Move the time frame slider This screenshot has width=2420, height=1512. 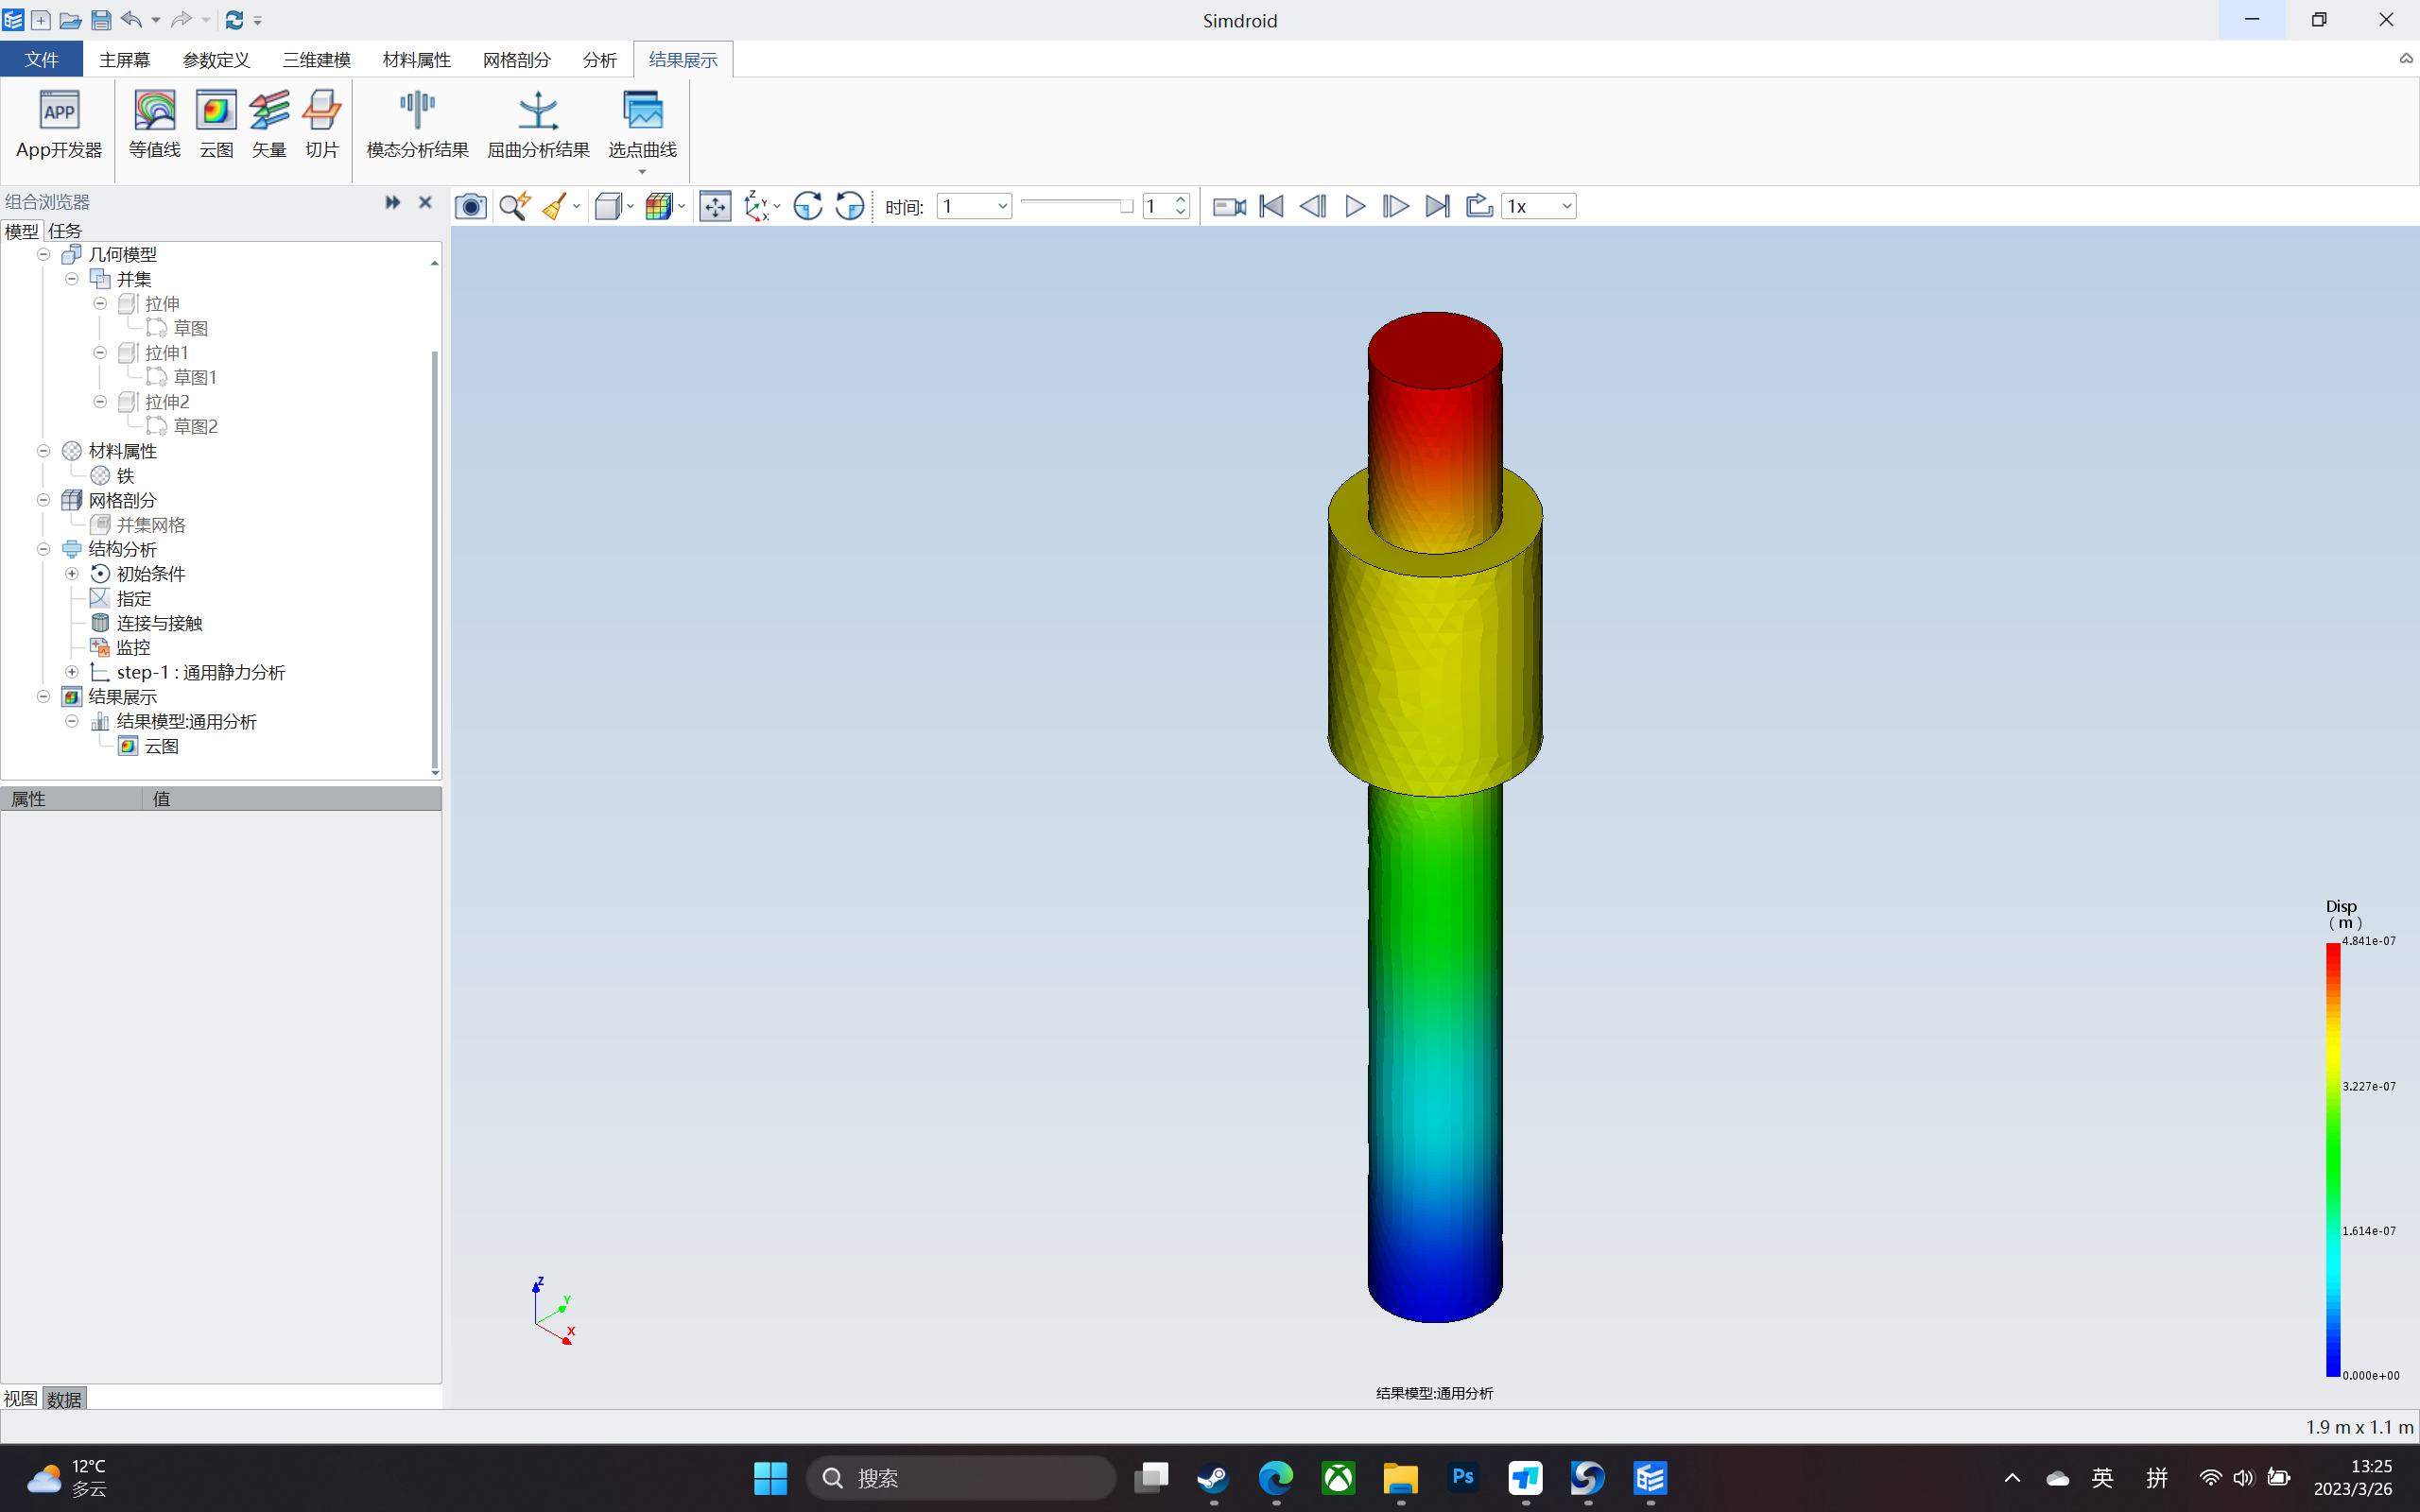[1126, 206]
